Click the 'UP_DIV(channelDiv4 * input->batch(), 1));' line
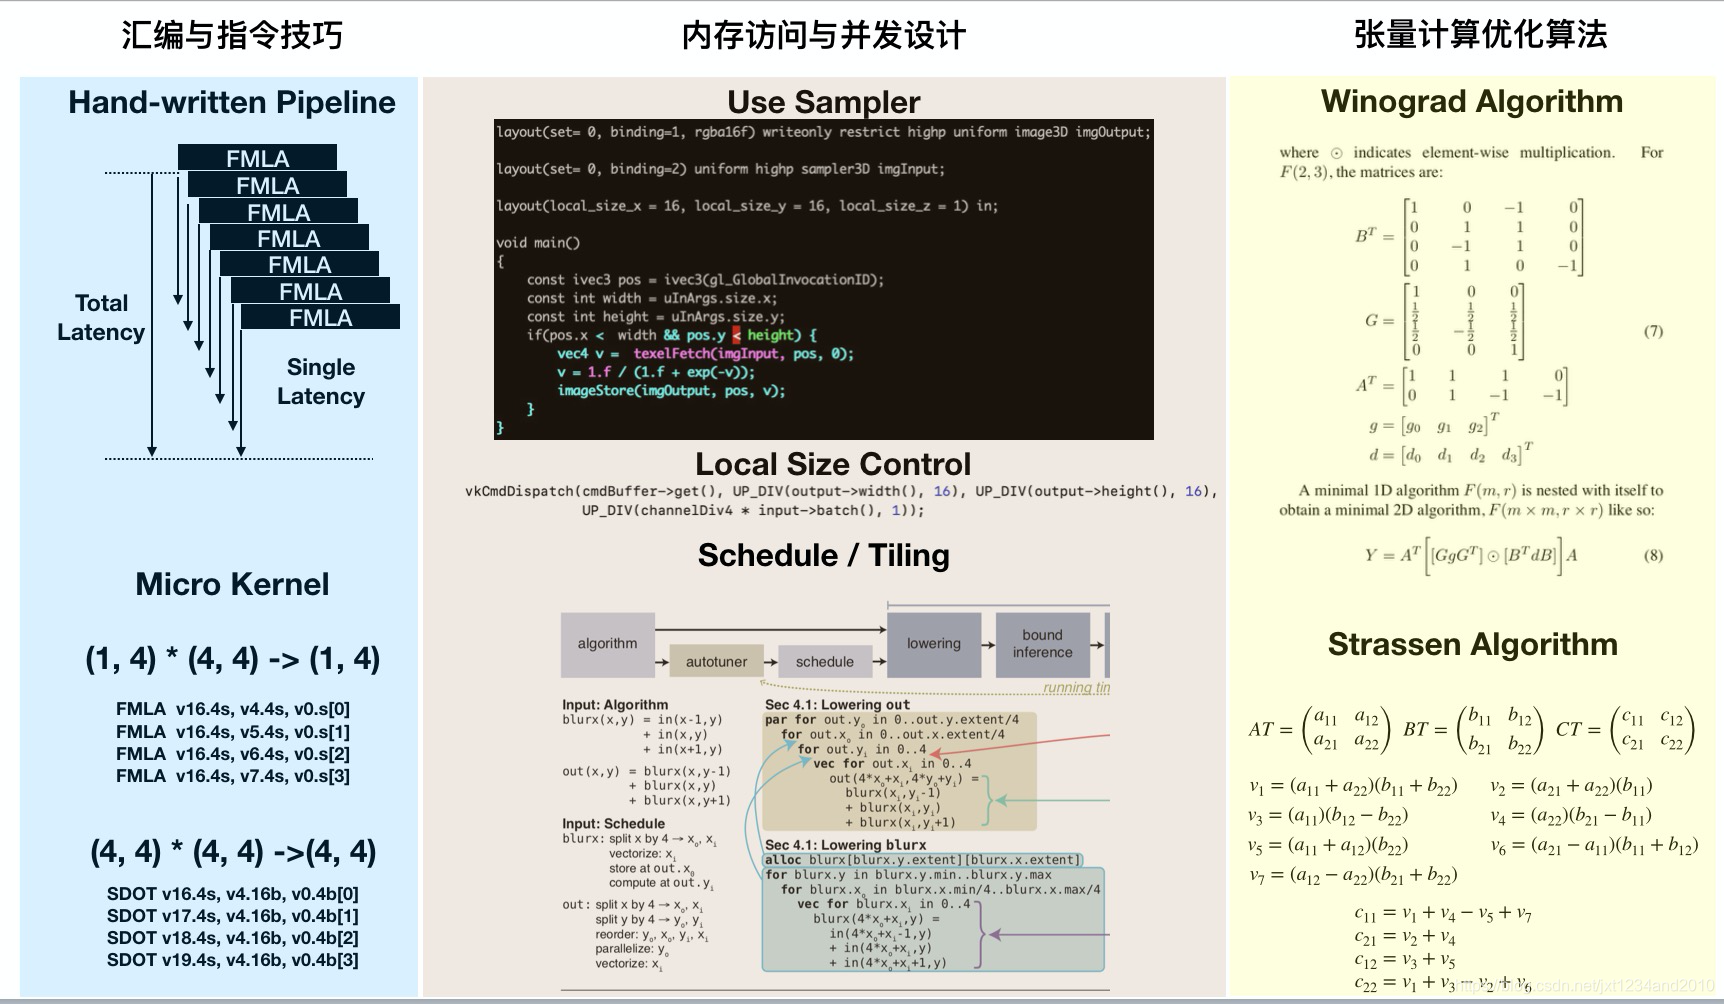Screen dimensions: 1724x1004 (x=753, y=510)
